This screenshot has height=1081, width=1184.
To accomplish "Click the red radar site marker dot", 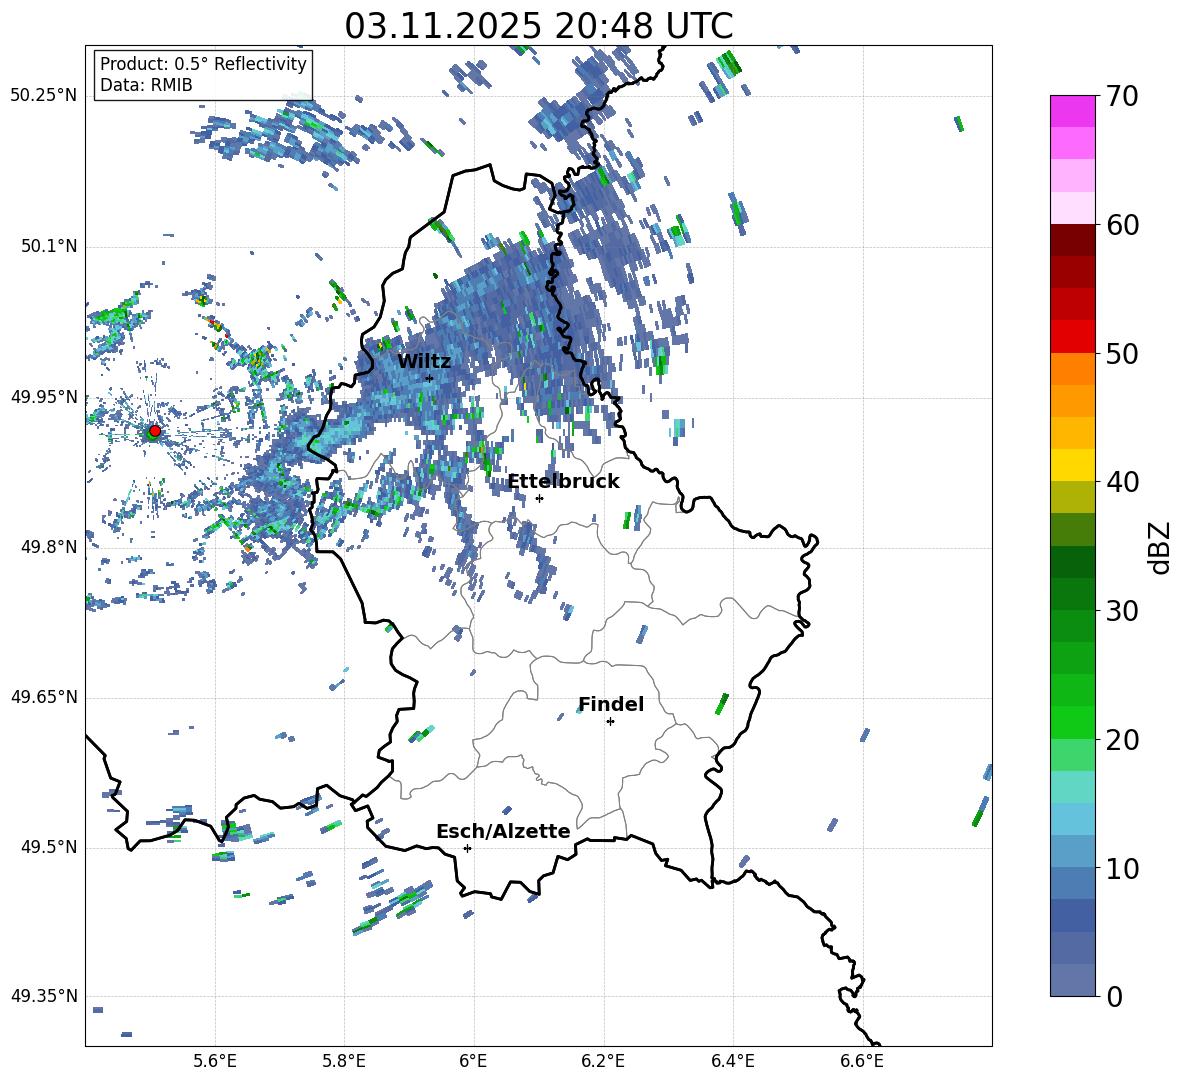I will click(155, 431).
